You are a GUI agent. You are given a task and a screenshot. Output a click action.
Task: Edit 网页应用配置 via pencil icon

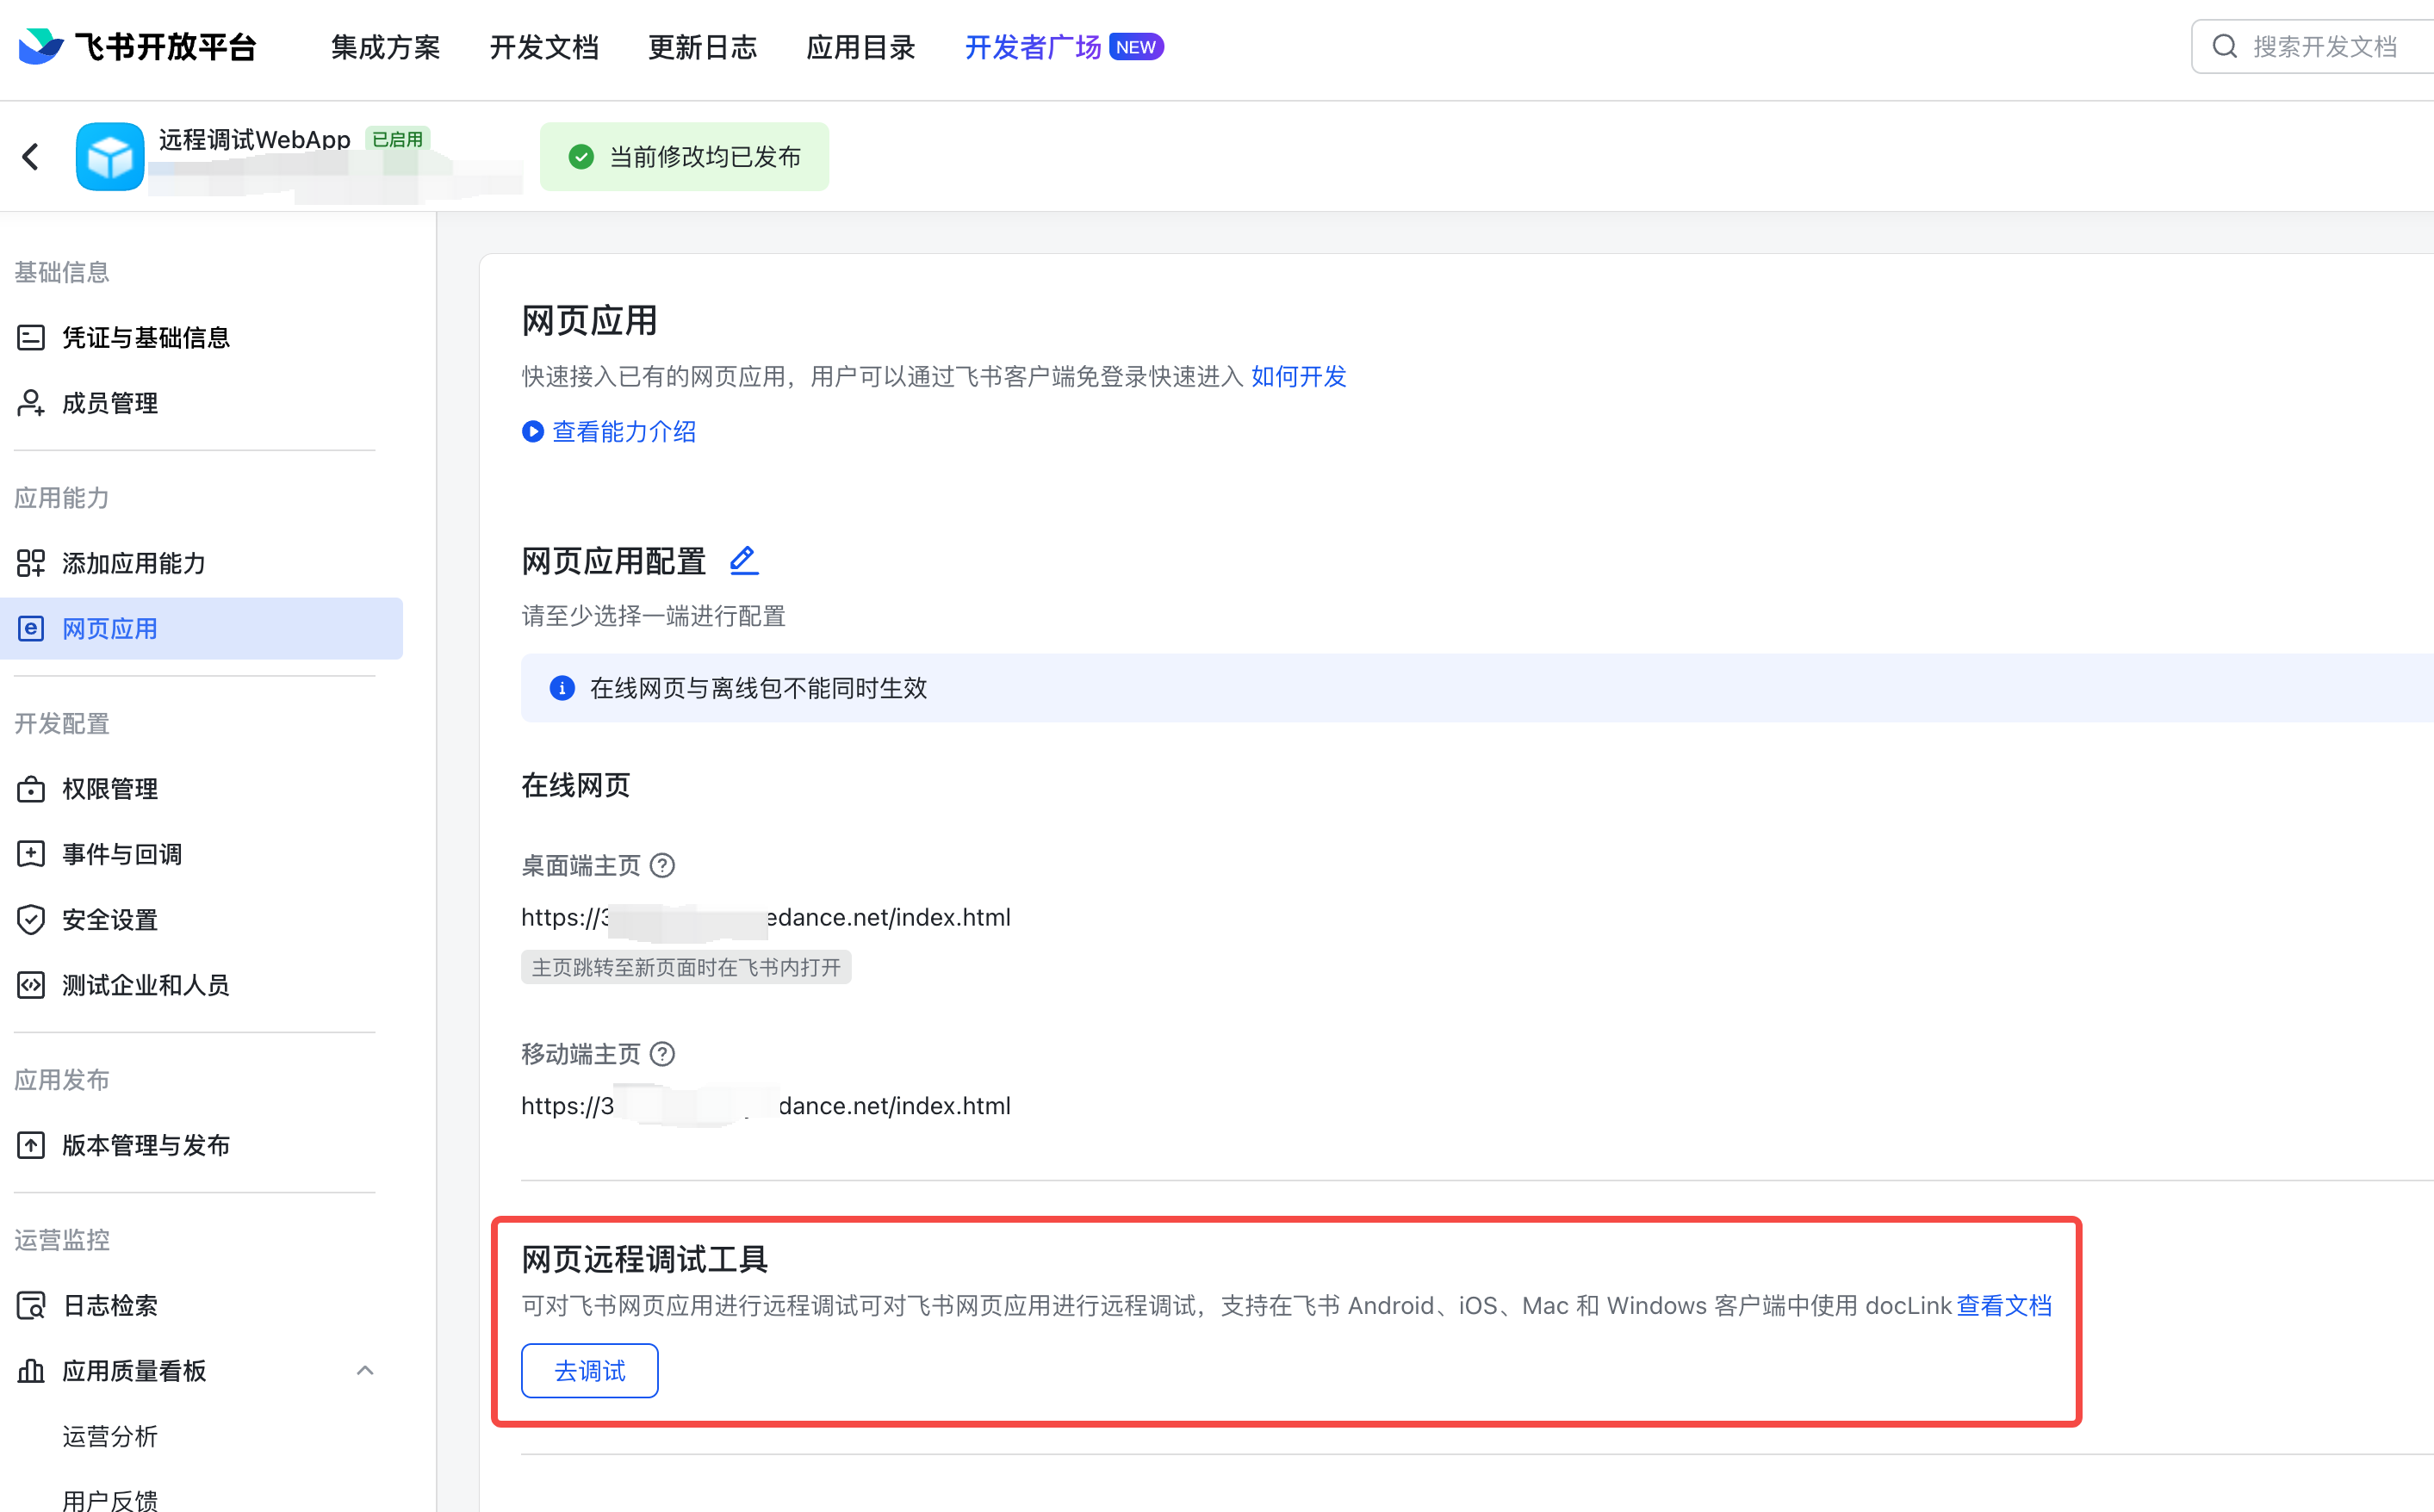point(743,560)
